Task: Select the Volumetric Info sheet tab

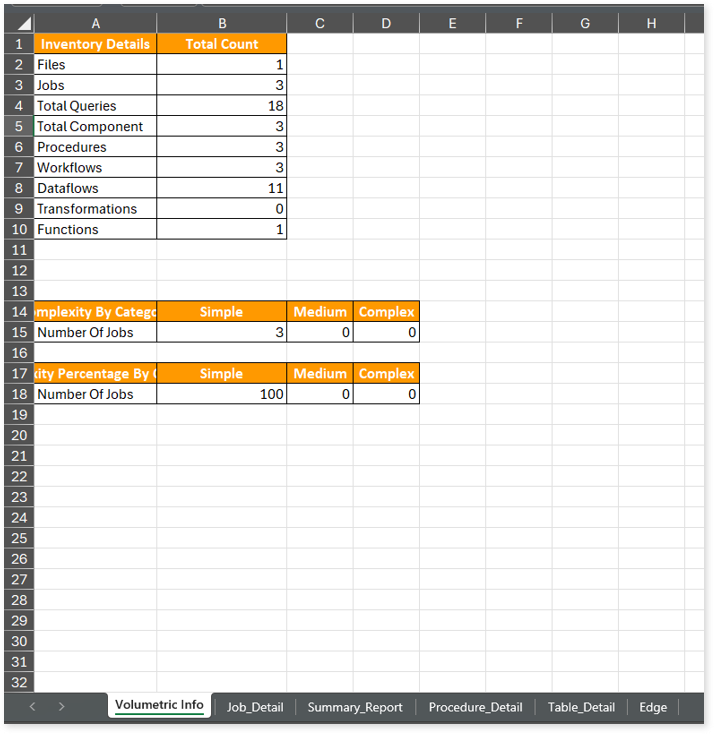Action: (159, 705)
